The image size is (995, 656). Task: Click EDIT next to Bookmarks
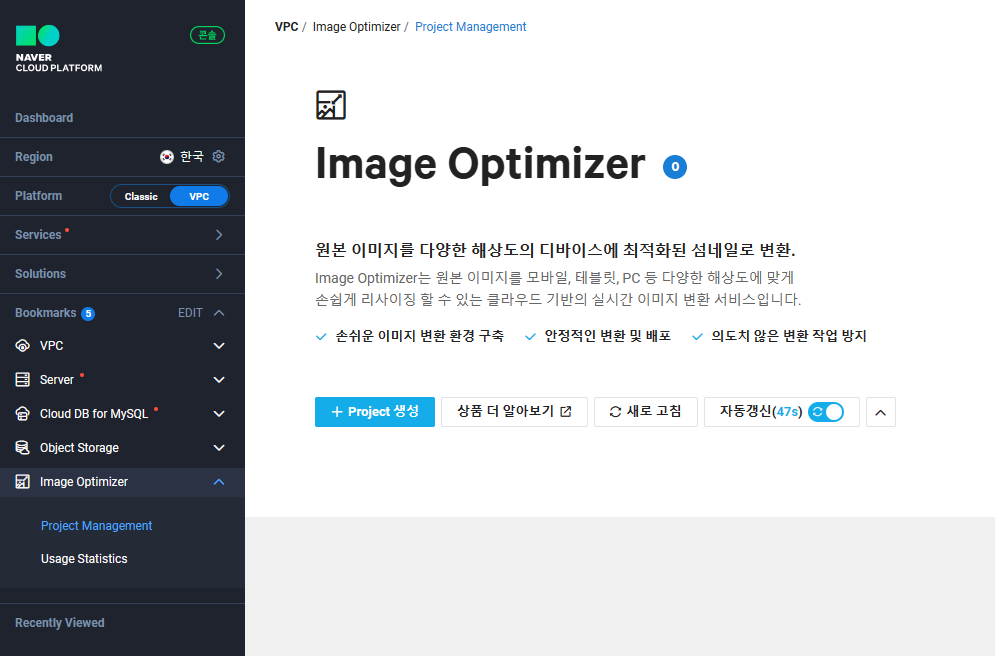(190, 313)
